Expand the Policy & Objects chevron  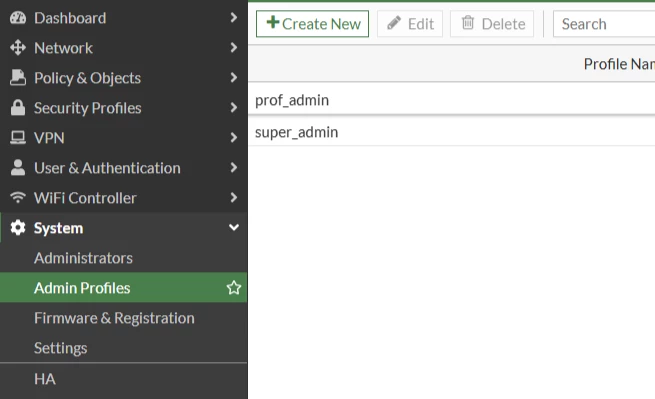point(234,77)
